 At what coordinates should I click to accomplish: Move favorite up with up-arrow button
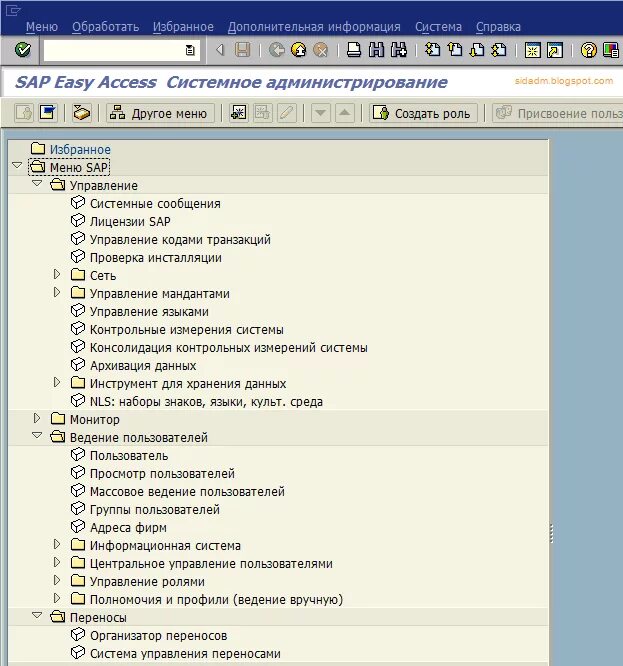pyautogui.click(x=345, y=113)
